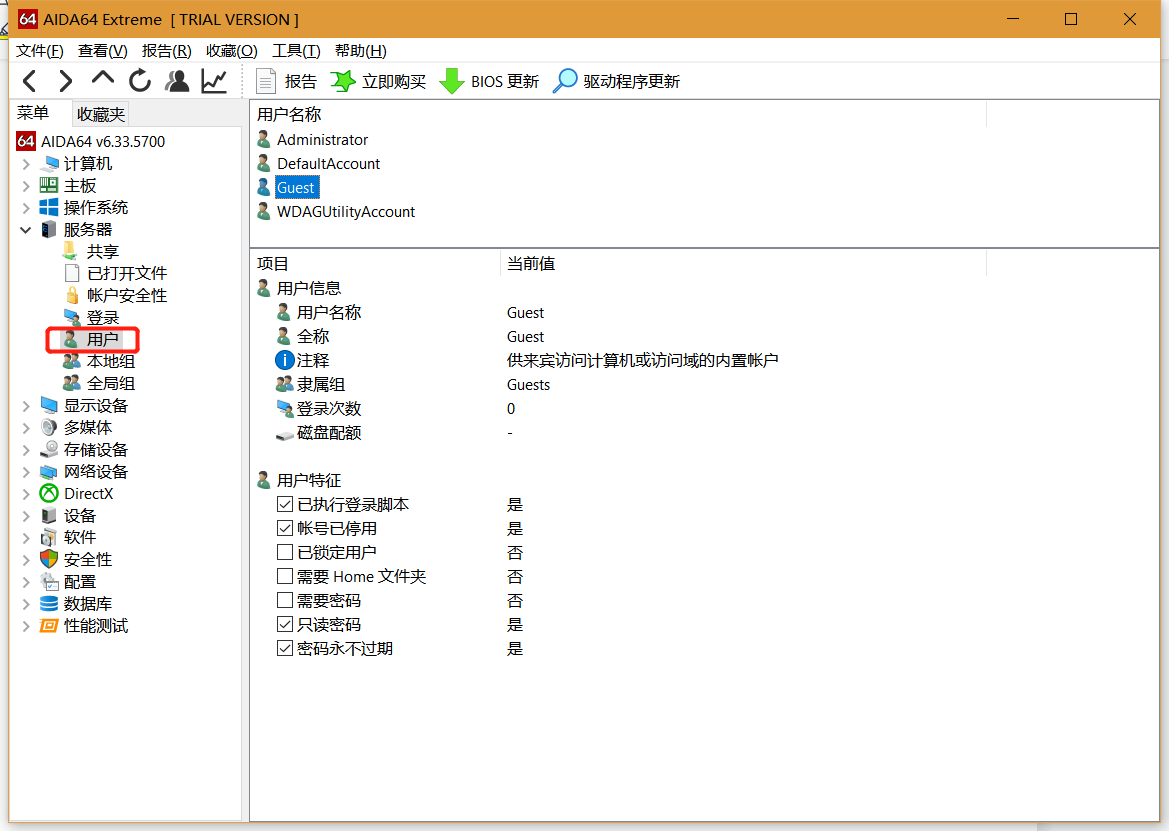The image size is (1169, 831).
Task: Click the padlock icon beside 帐户安全性
Action: 70,295
